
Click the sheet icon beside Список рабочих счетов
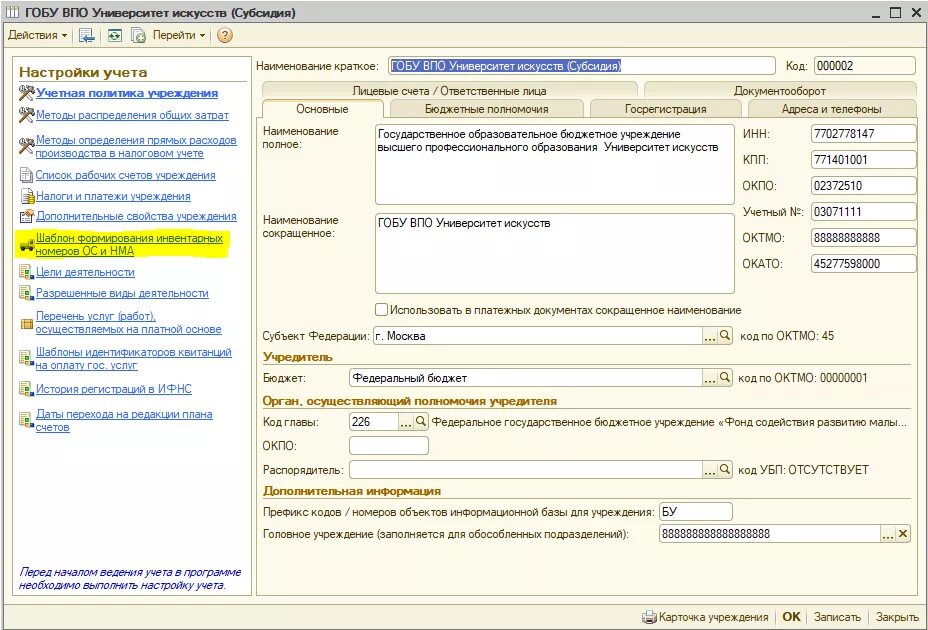click(26, 175)
